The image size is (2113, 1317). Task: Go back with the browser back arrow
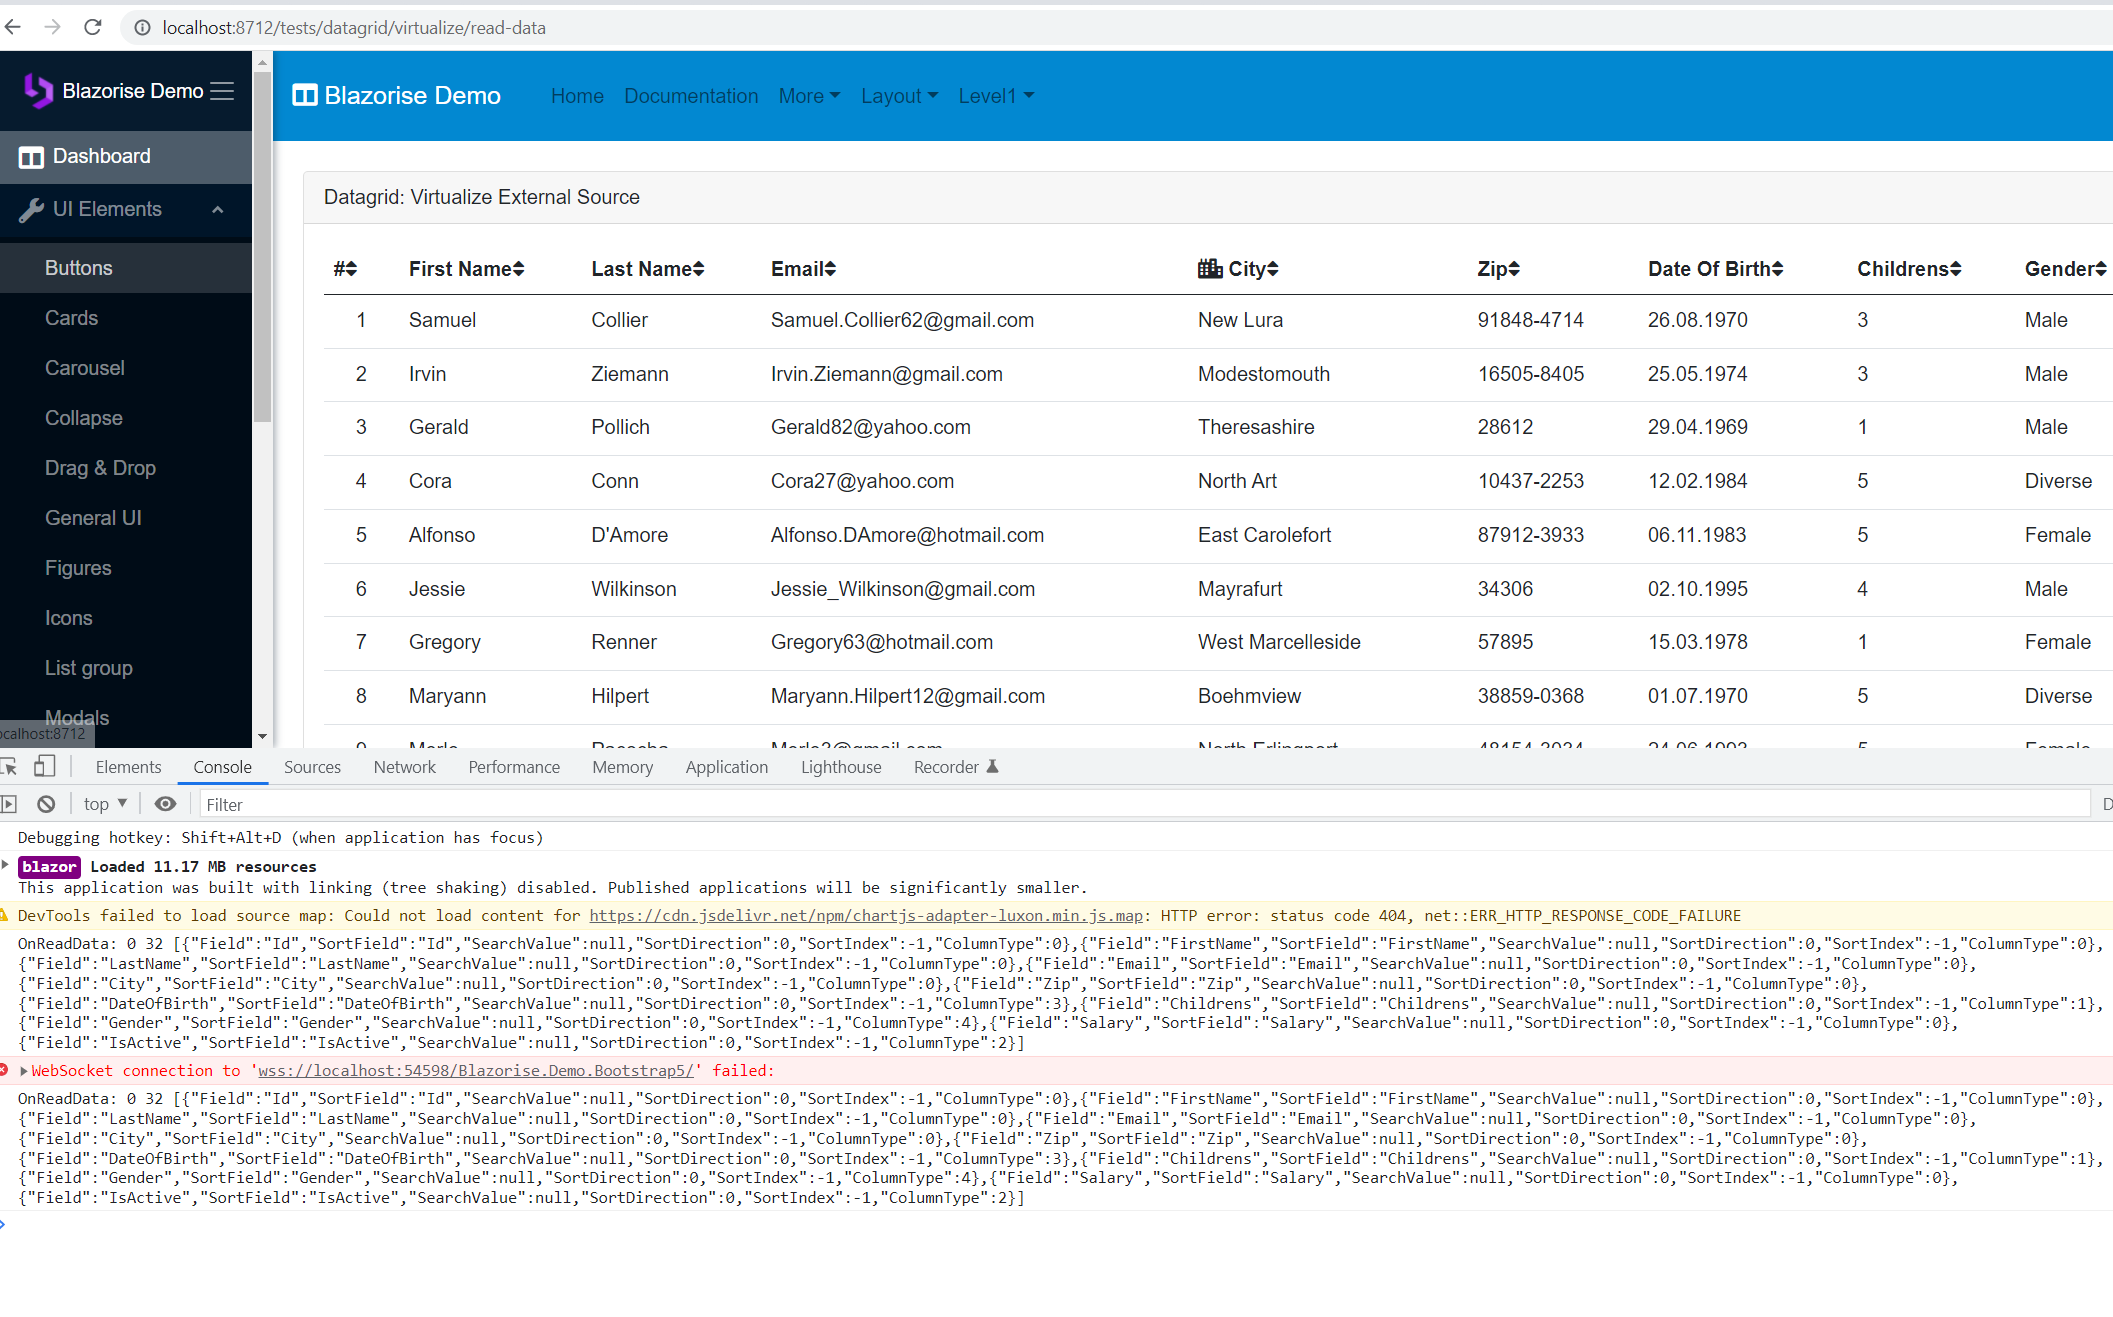click(13, 27)
